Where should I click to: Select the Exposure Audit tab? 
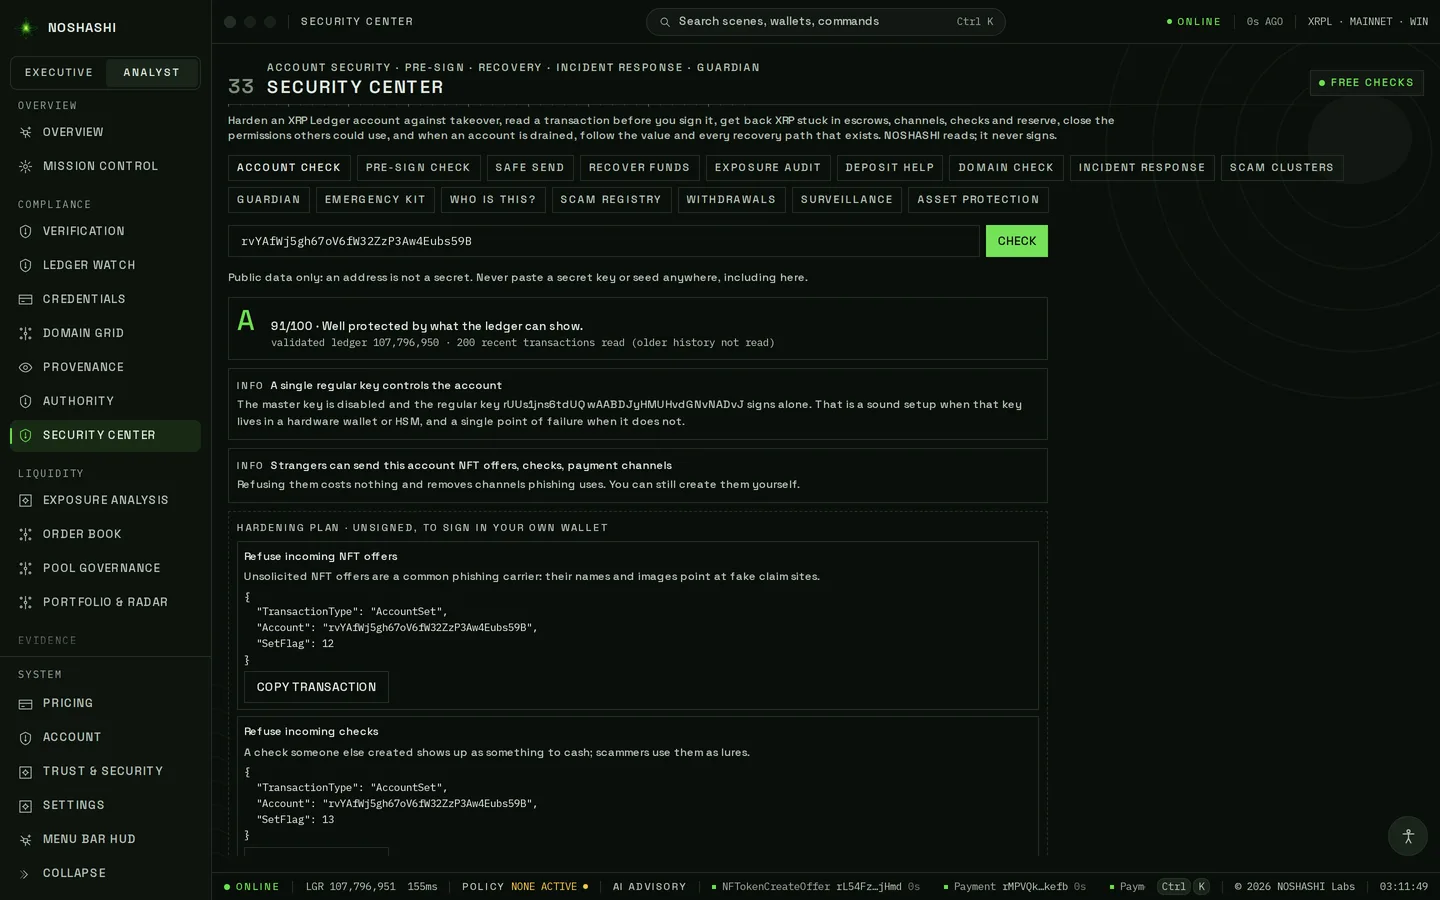point(768,168)
